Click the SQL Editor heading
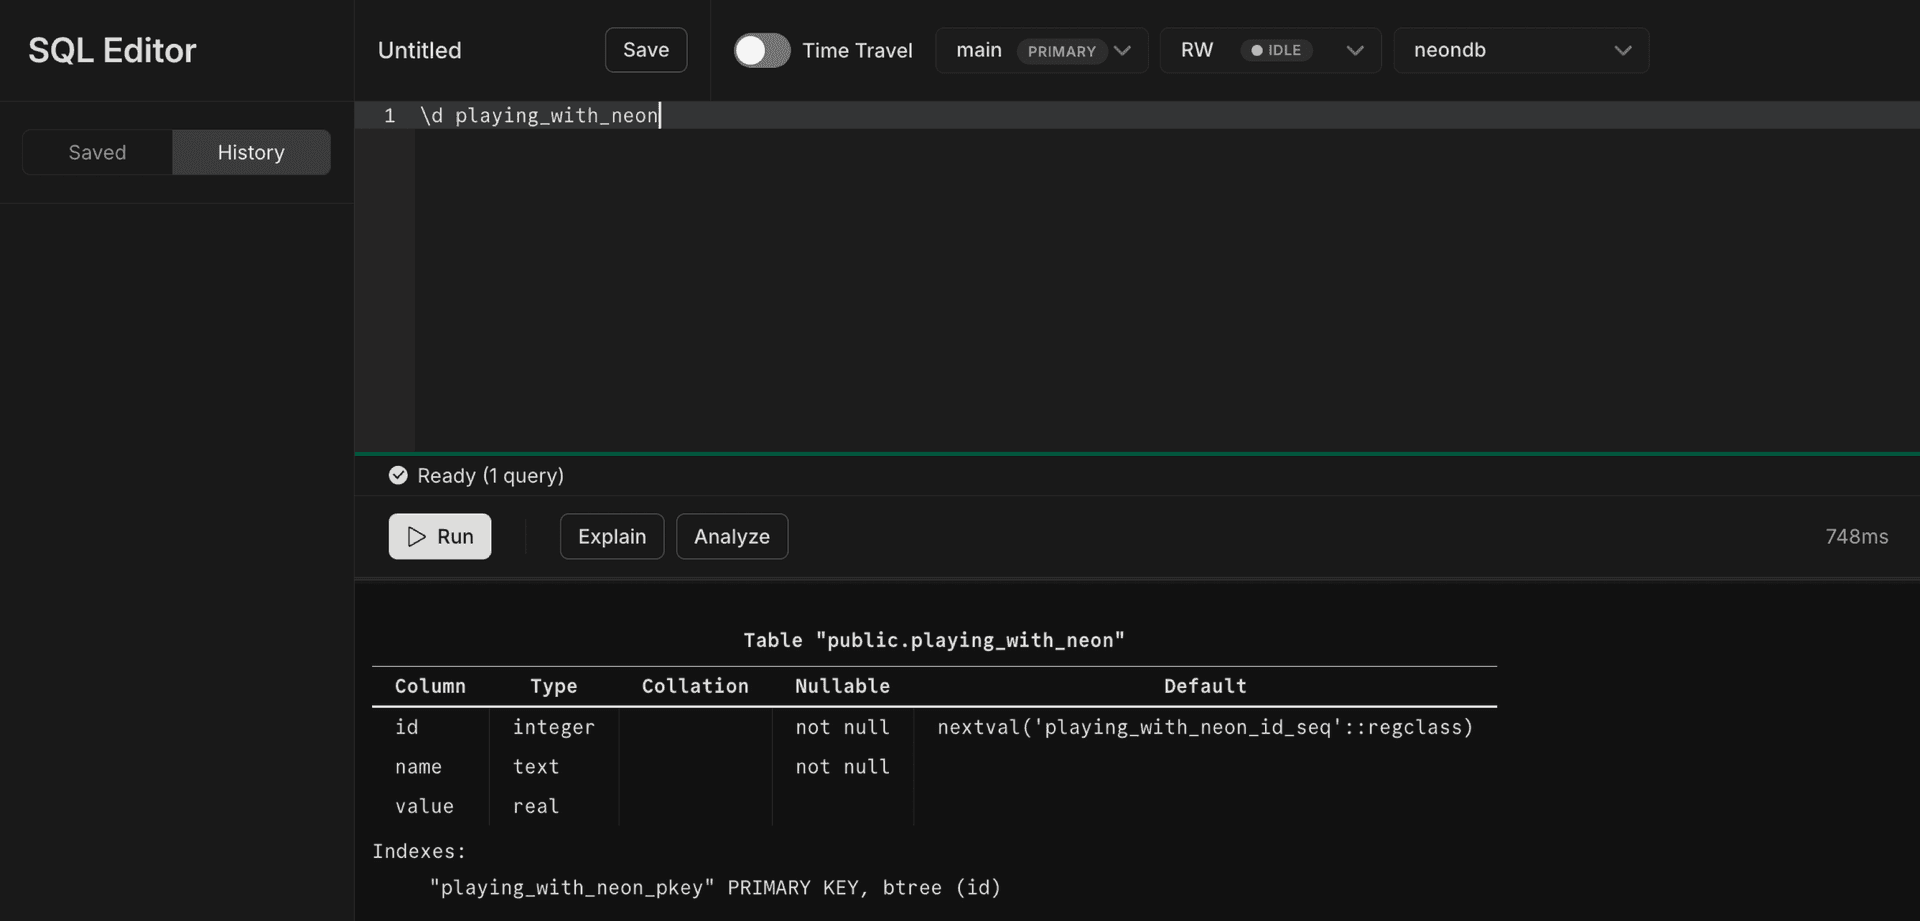 [x=111, y=49]
